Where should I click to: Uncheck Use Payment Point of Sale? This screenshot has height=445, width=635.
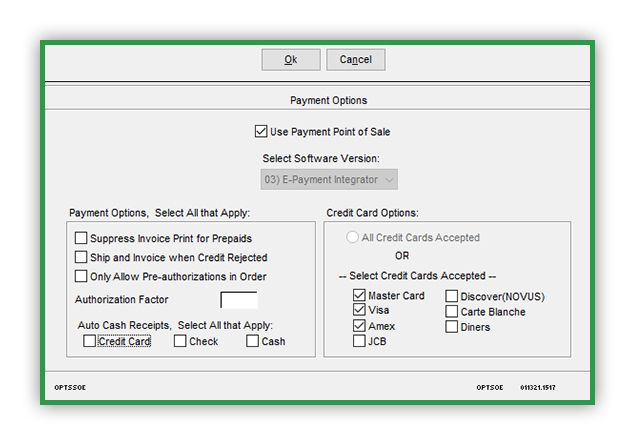pos(261,132)
